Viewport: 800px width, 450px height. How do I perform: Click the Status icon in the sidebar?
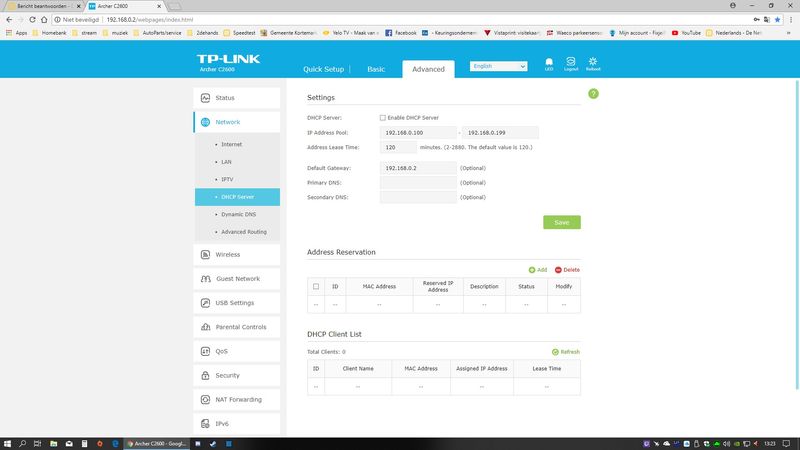(x=206, y=98)
